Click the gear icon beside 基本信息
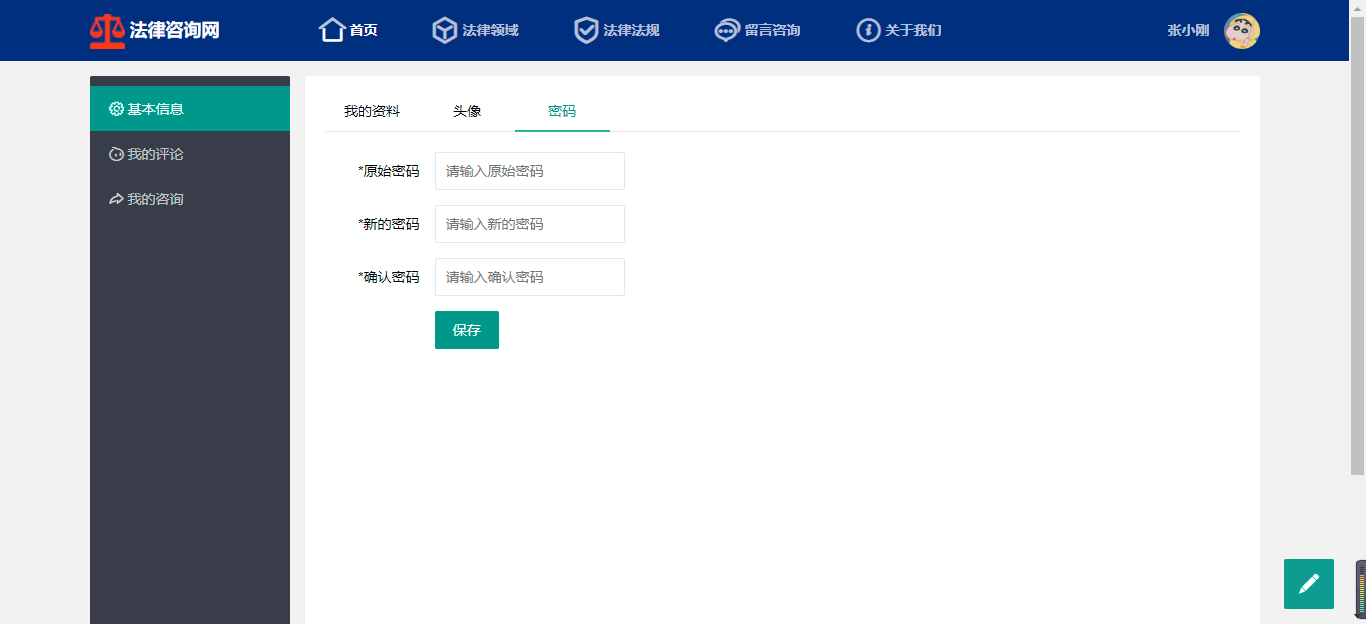The image size is (1366, 624). coord(116,109)
